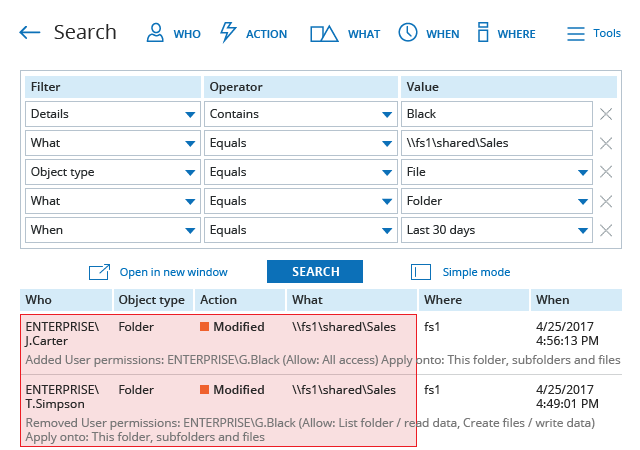Open the Tools menu label
Viewport: 640px width, 450px height.
(607, 33)
